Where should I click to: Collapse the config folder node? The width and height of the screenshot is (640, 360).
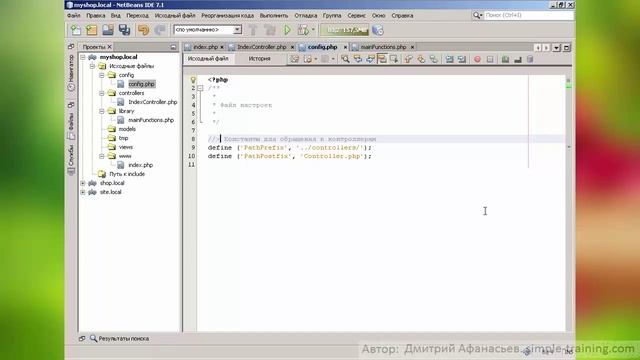click(x=102, y=75)
